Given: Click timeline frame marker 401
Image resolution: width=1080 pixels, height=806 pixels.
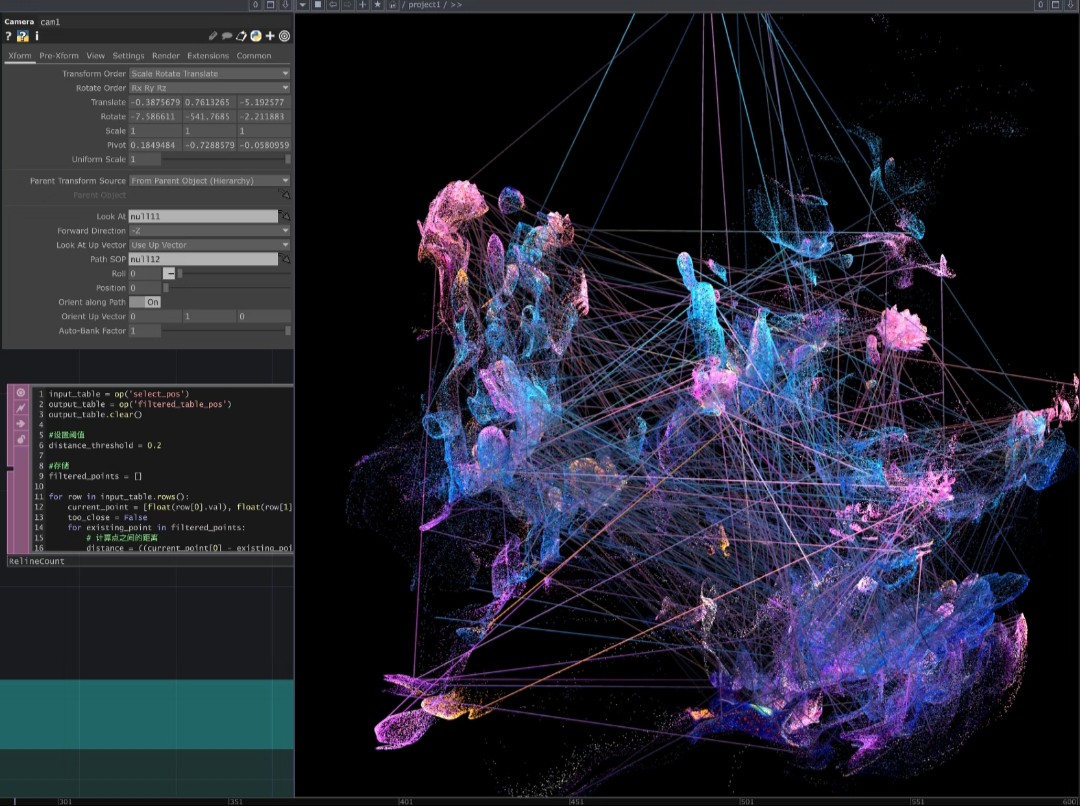Looking at the screenshot, I should tap(406, 801).
